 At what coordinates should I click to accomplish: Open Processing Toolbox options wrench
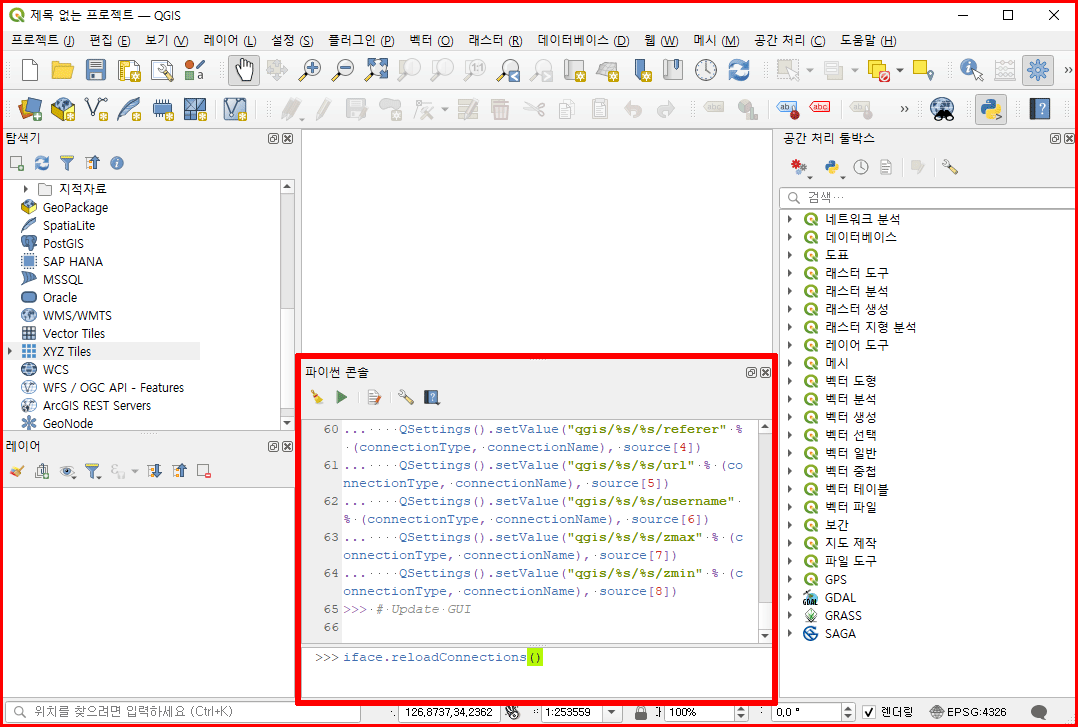tap(950, 167)
